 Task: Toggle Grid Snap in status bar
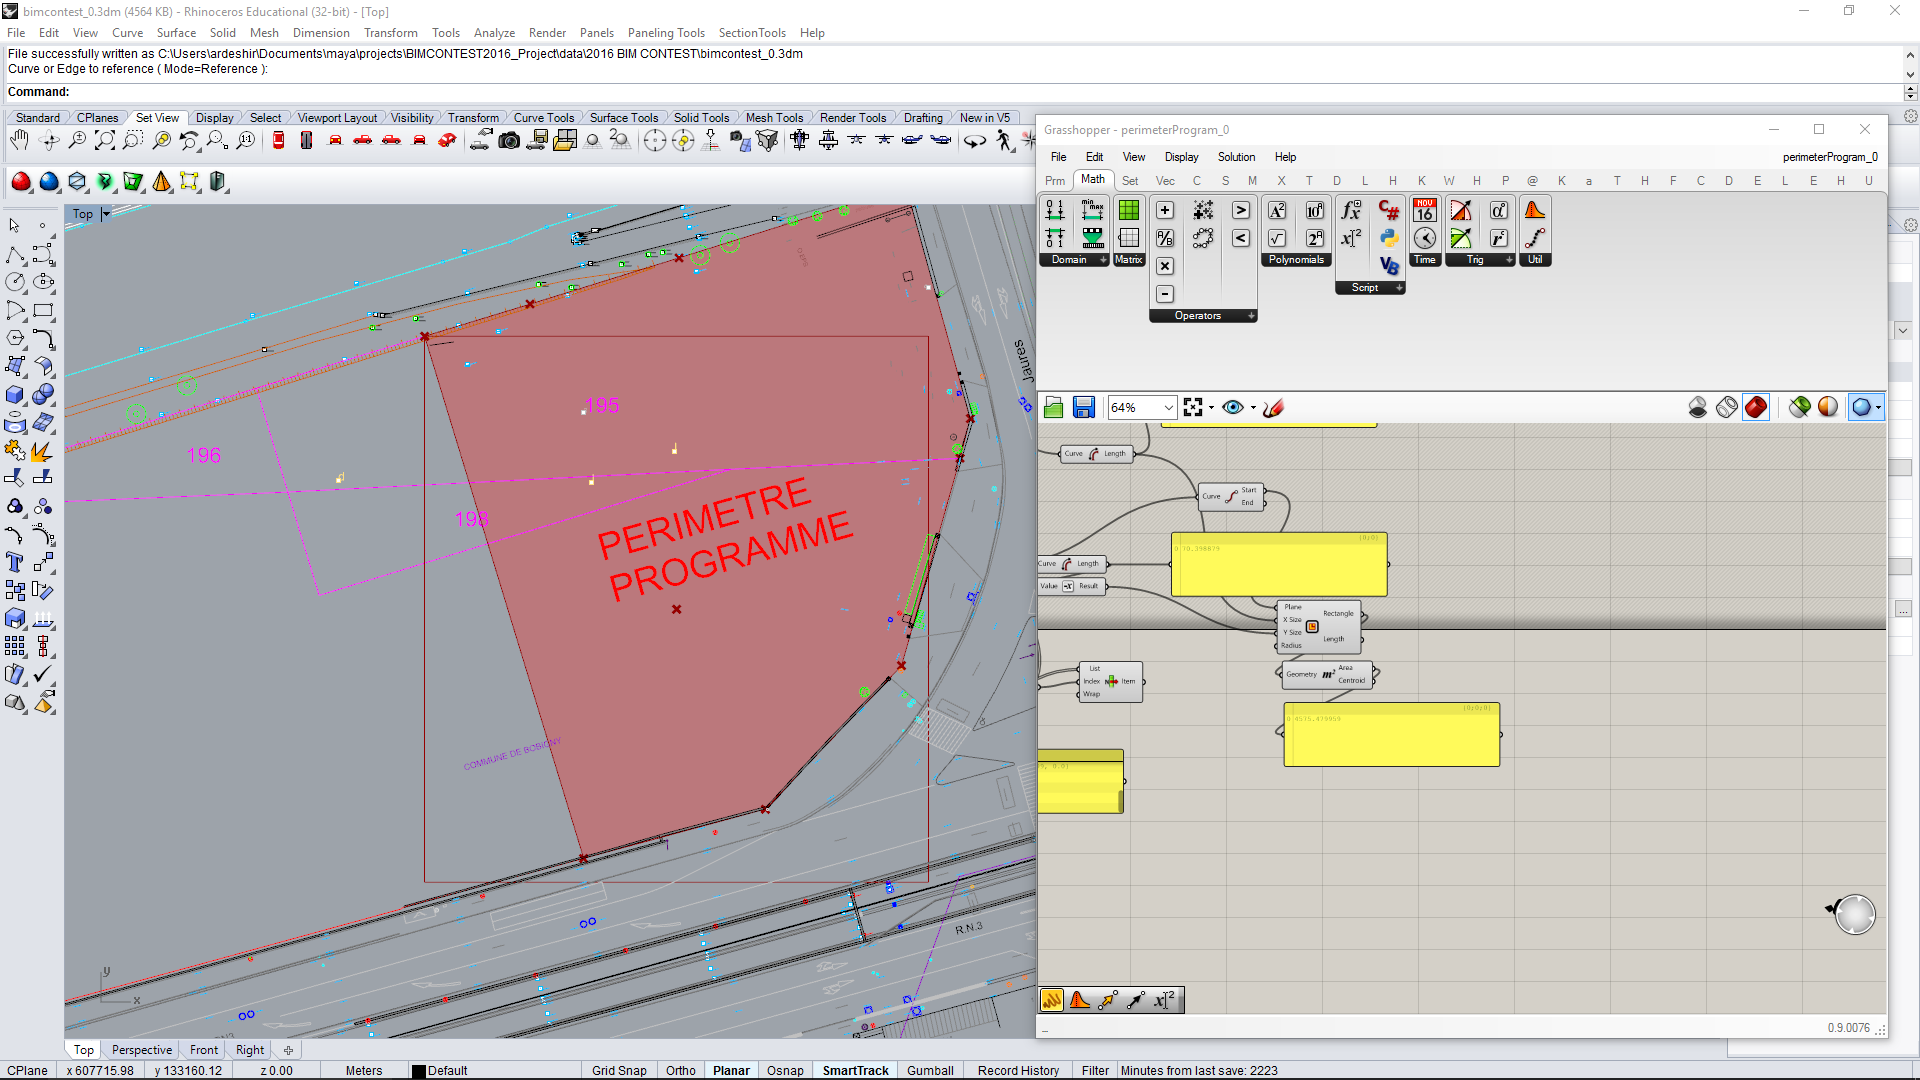(x=618, y=1070)
